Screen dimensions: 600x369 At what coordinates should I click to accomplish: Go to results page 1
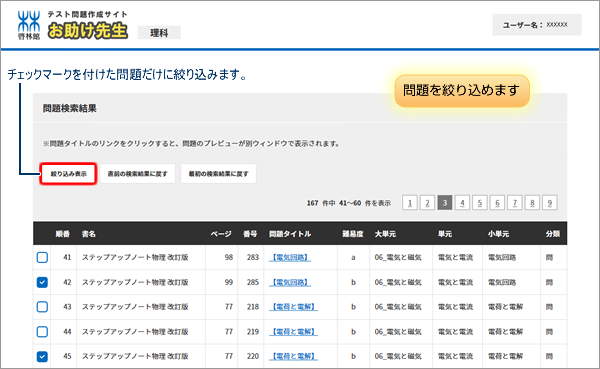[x=410, y=202]
